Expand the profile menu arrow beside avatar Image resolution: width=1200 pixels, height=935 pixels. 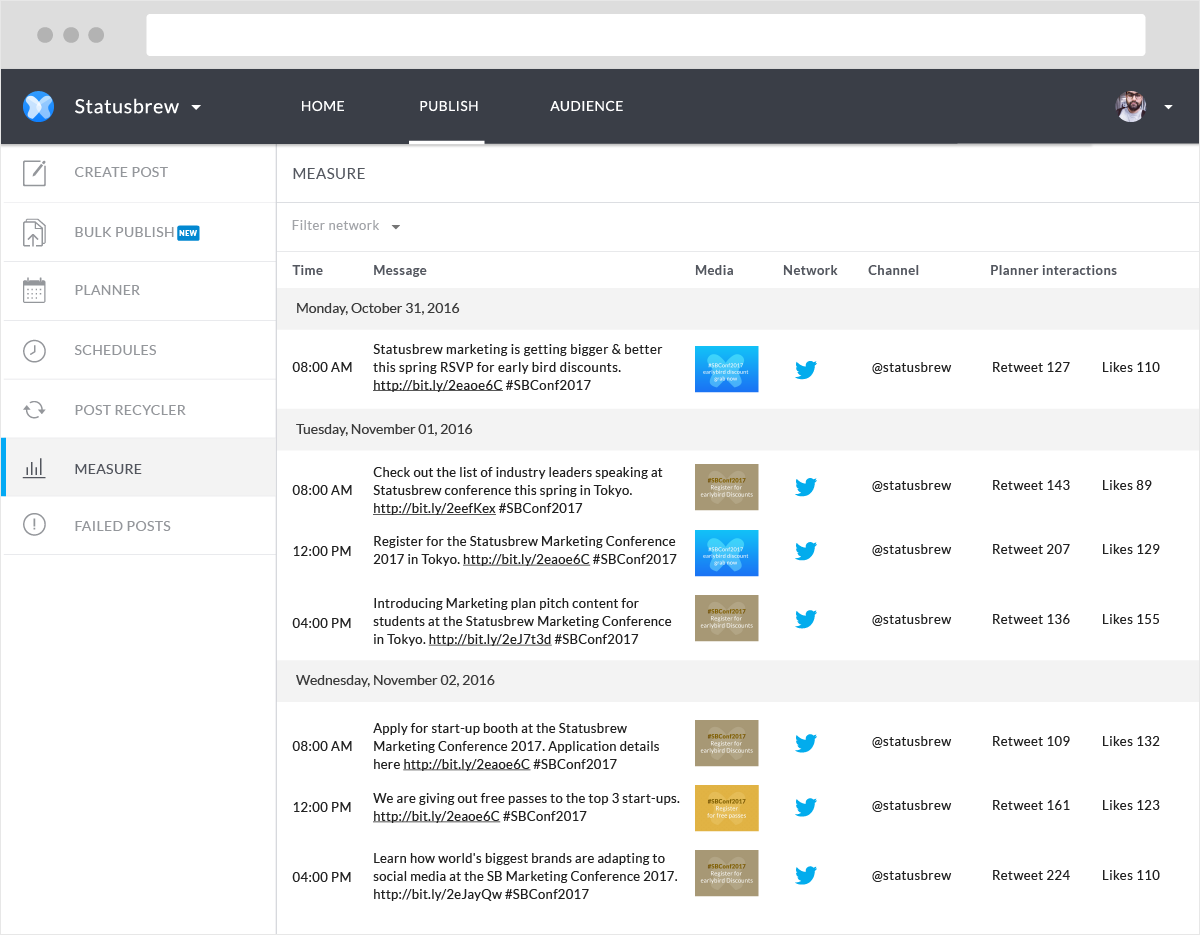pyautogui.click(x=1168, y=107)
